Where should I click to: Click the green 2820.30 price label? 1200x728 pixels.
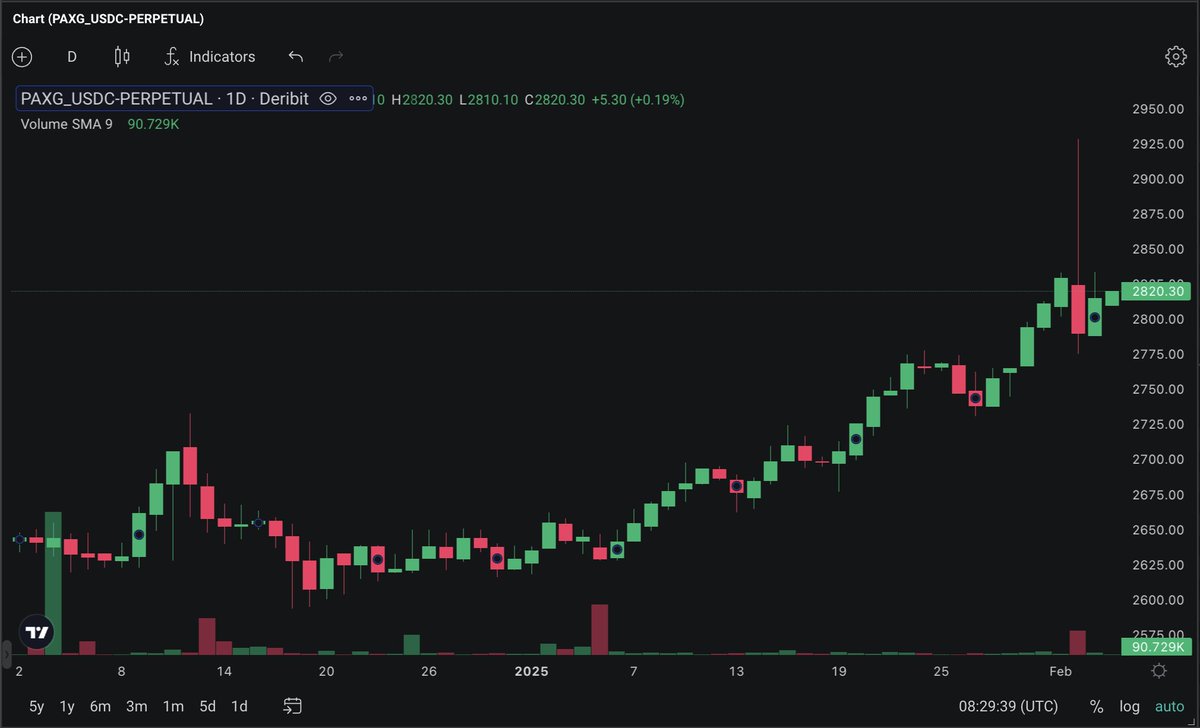1156,291
